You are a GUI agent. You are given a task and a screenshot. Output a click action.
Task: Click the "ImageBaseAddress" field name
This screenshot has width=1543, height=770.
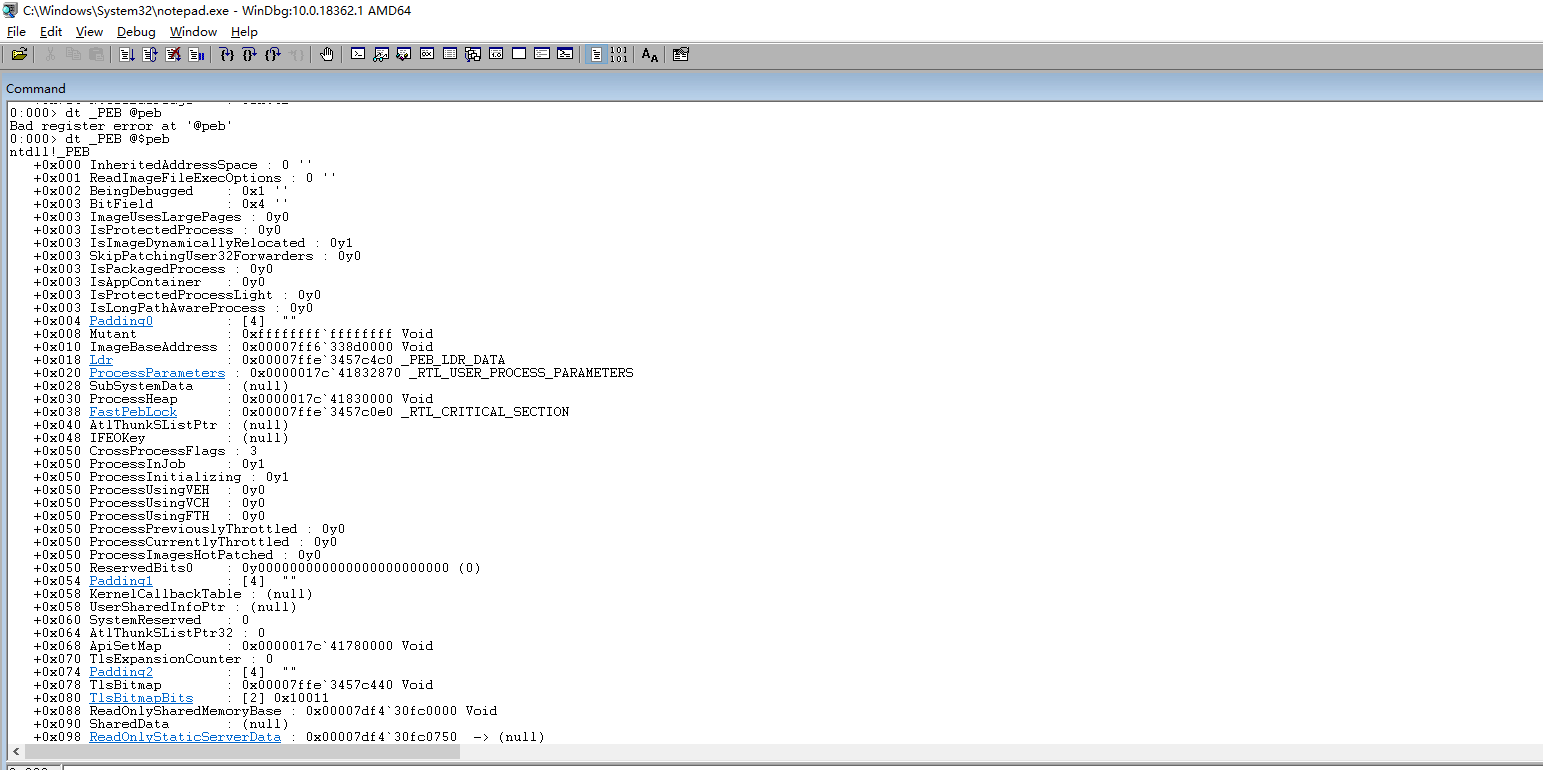click(153, 347)
